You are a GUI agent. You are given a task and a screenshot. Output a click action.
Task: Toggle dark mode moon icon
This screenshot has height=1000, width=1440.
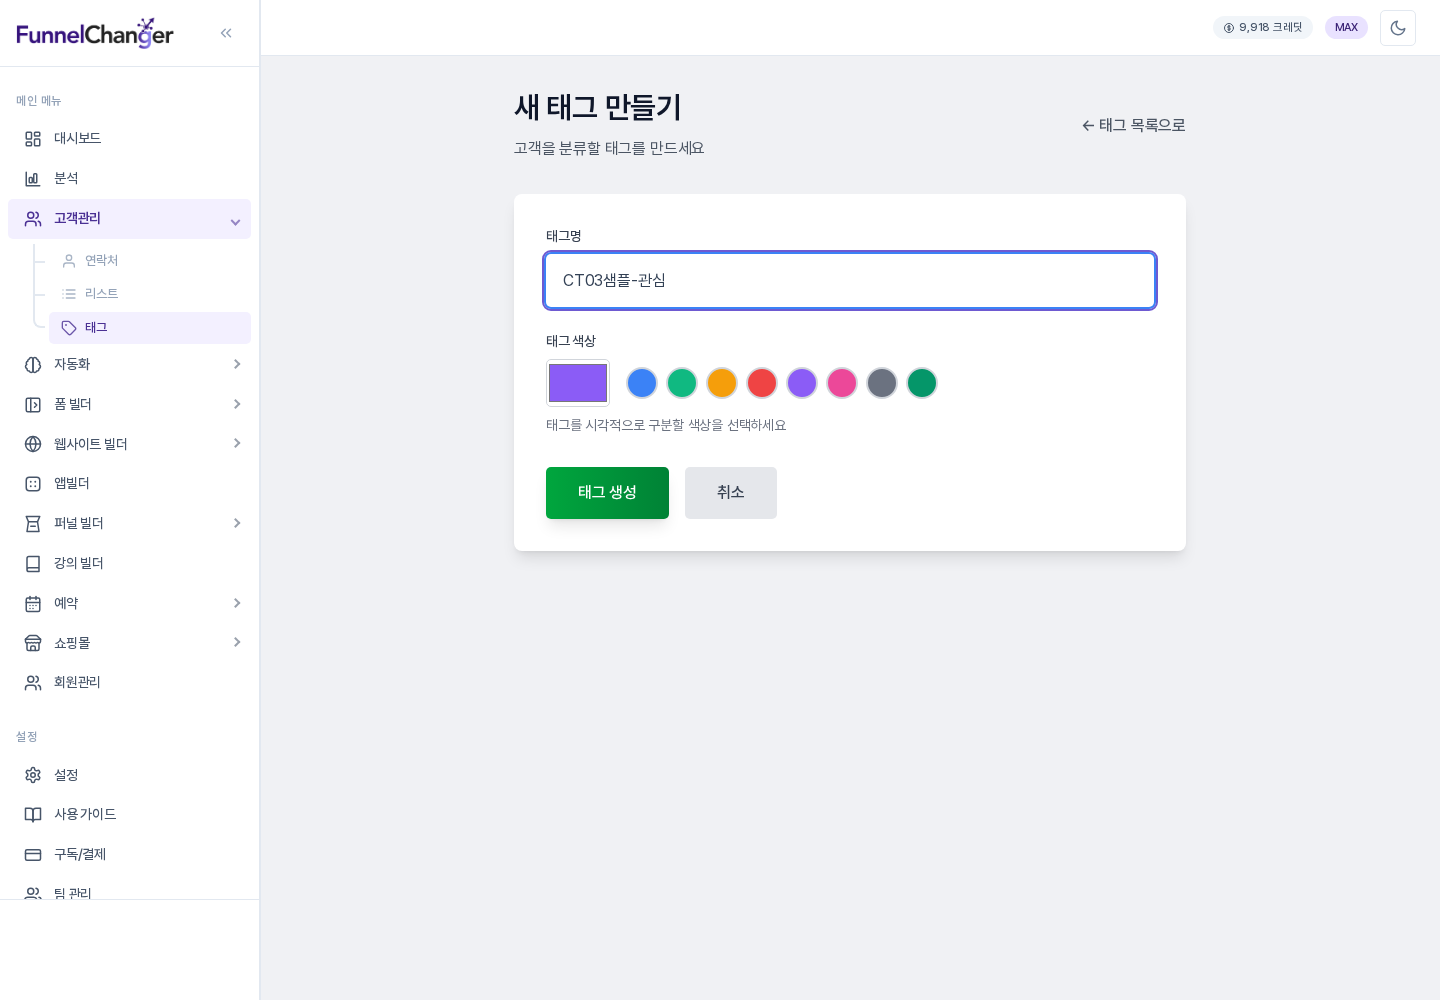(1398, 28)
